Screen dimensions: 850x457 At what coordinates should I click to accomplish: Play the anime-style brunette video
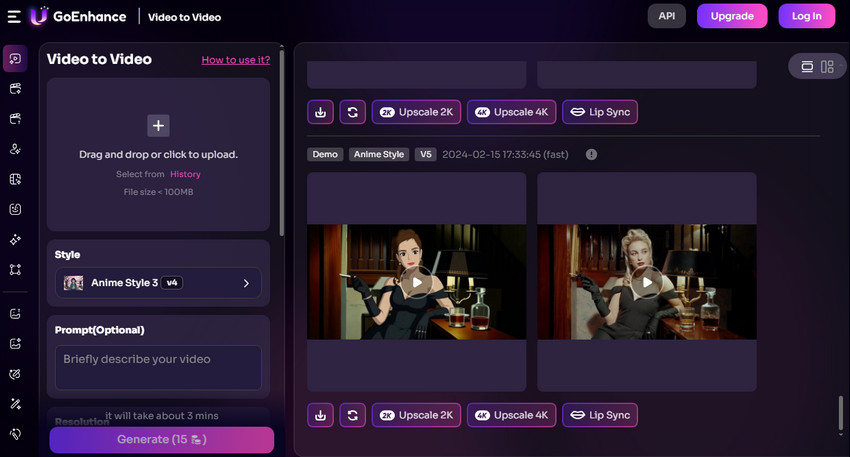click(417, 282)
